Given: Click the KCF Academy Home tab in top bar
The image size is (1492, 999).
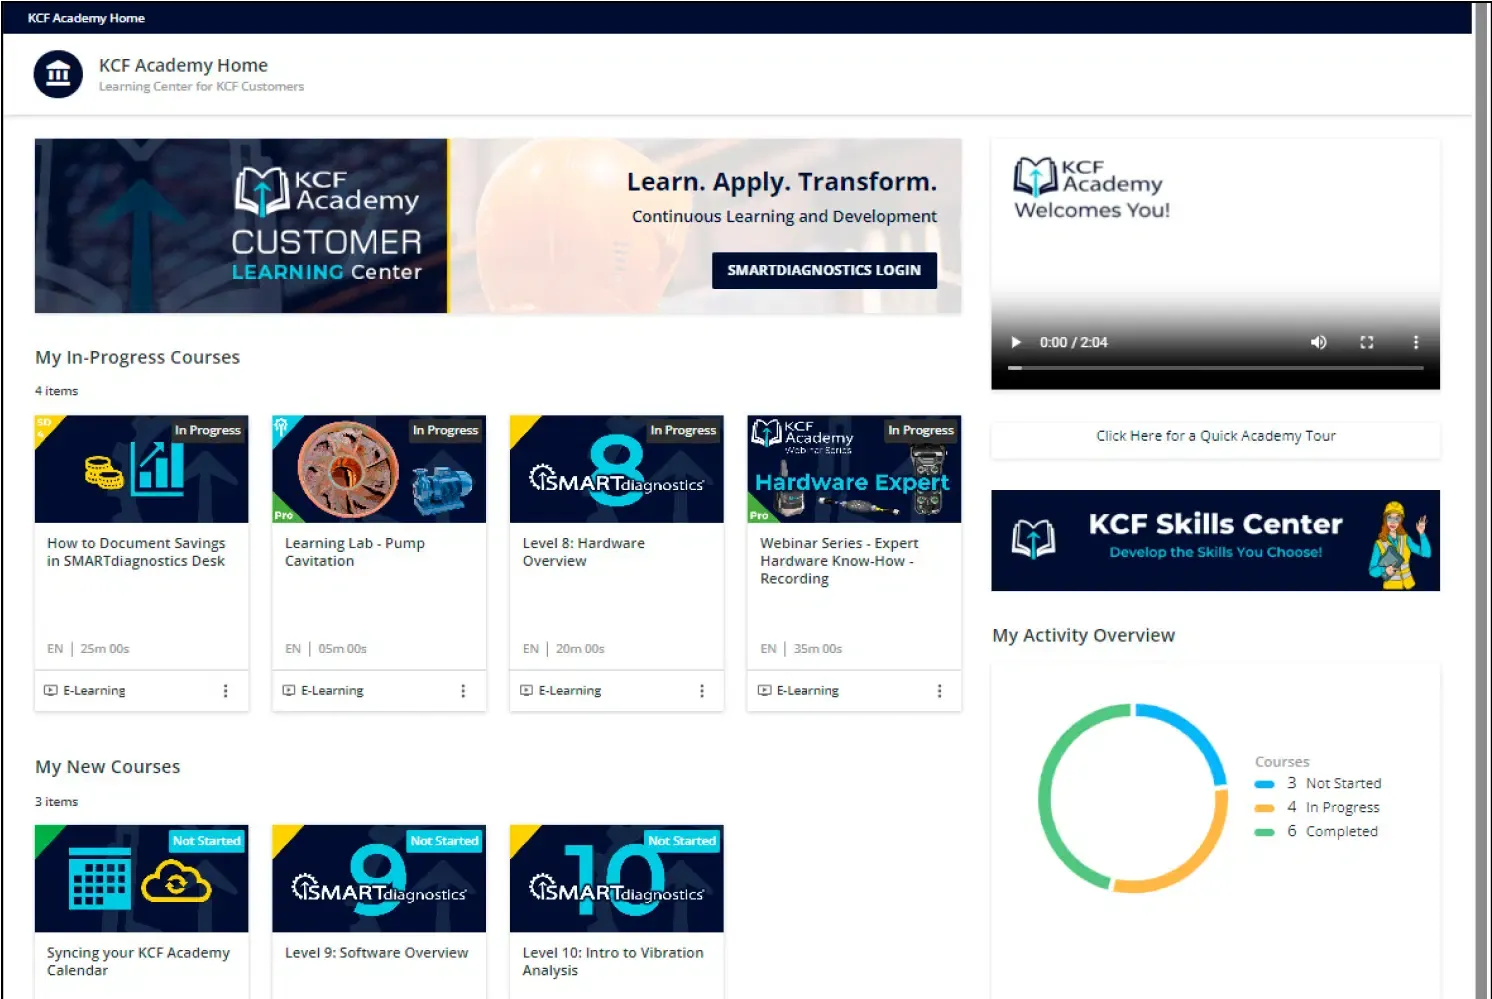Looking at the screenshot, I should (86, 18).
